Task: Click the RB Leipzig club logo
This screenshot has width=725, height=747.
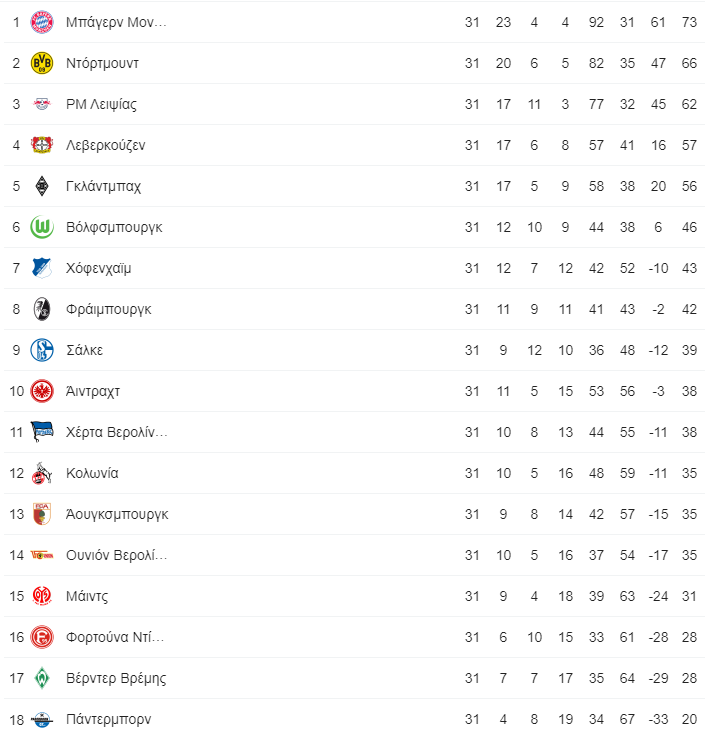Action: tap(42, 104)
